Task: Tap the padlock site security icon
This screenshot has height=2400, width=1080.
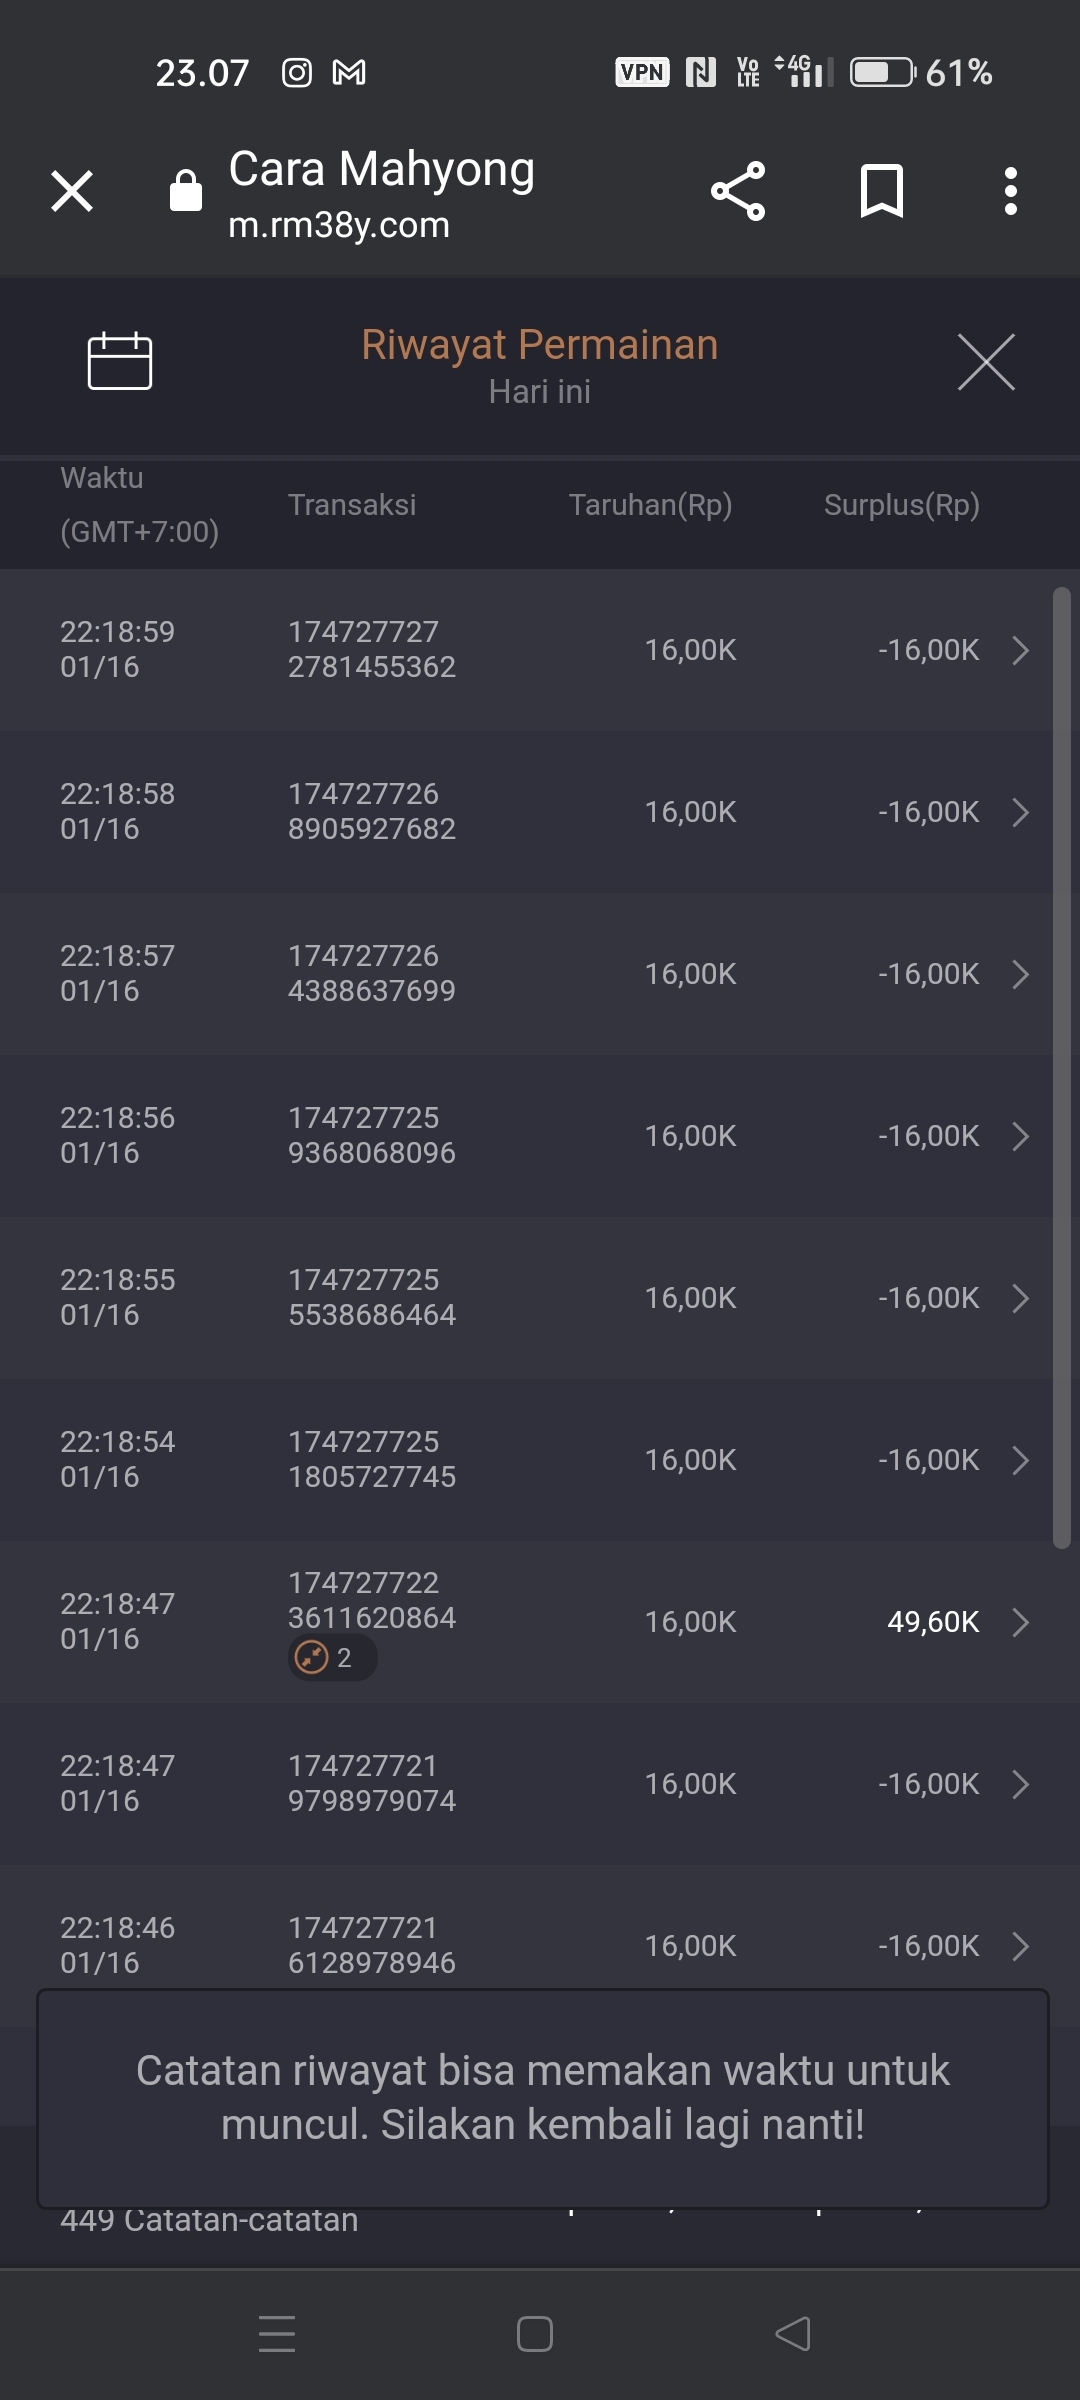Action: [x=186, y=191]
